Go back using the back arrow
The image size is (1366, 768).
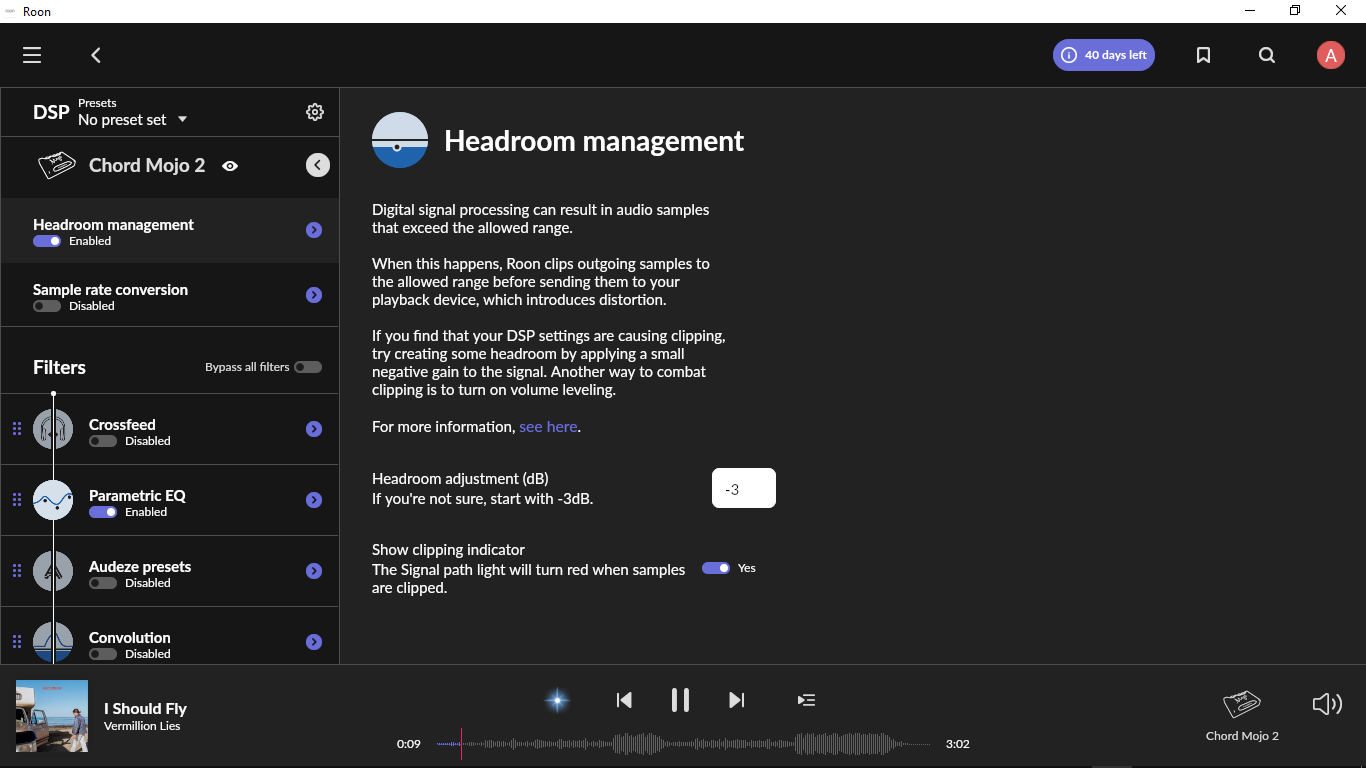pos(96,55)
